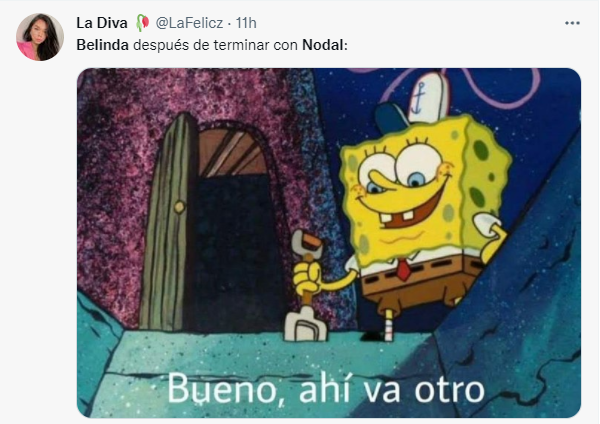
Task: Click the caption 'Bueno, ahí va otro'
Action: 326,390
